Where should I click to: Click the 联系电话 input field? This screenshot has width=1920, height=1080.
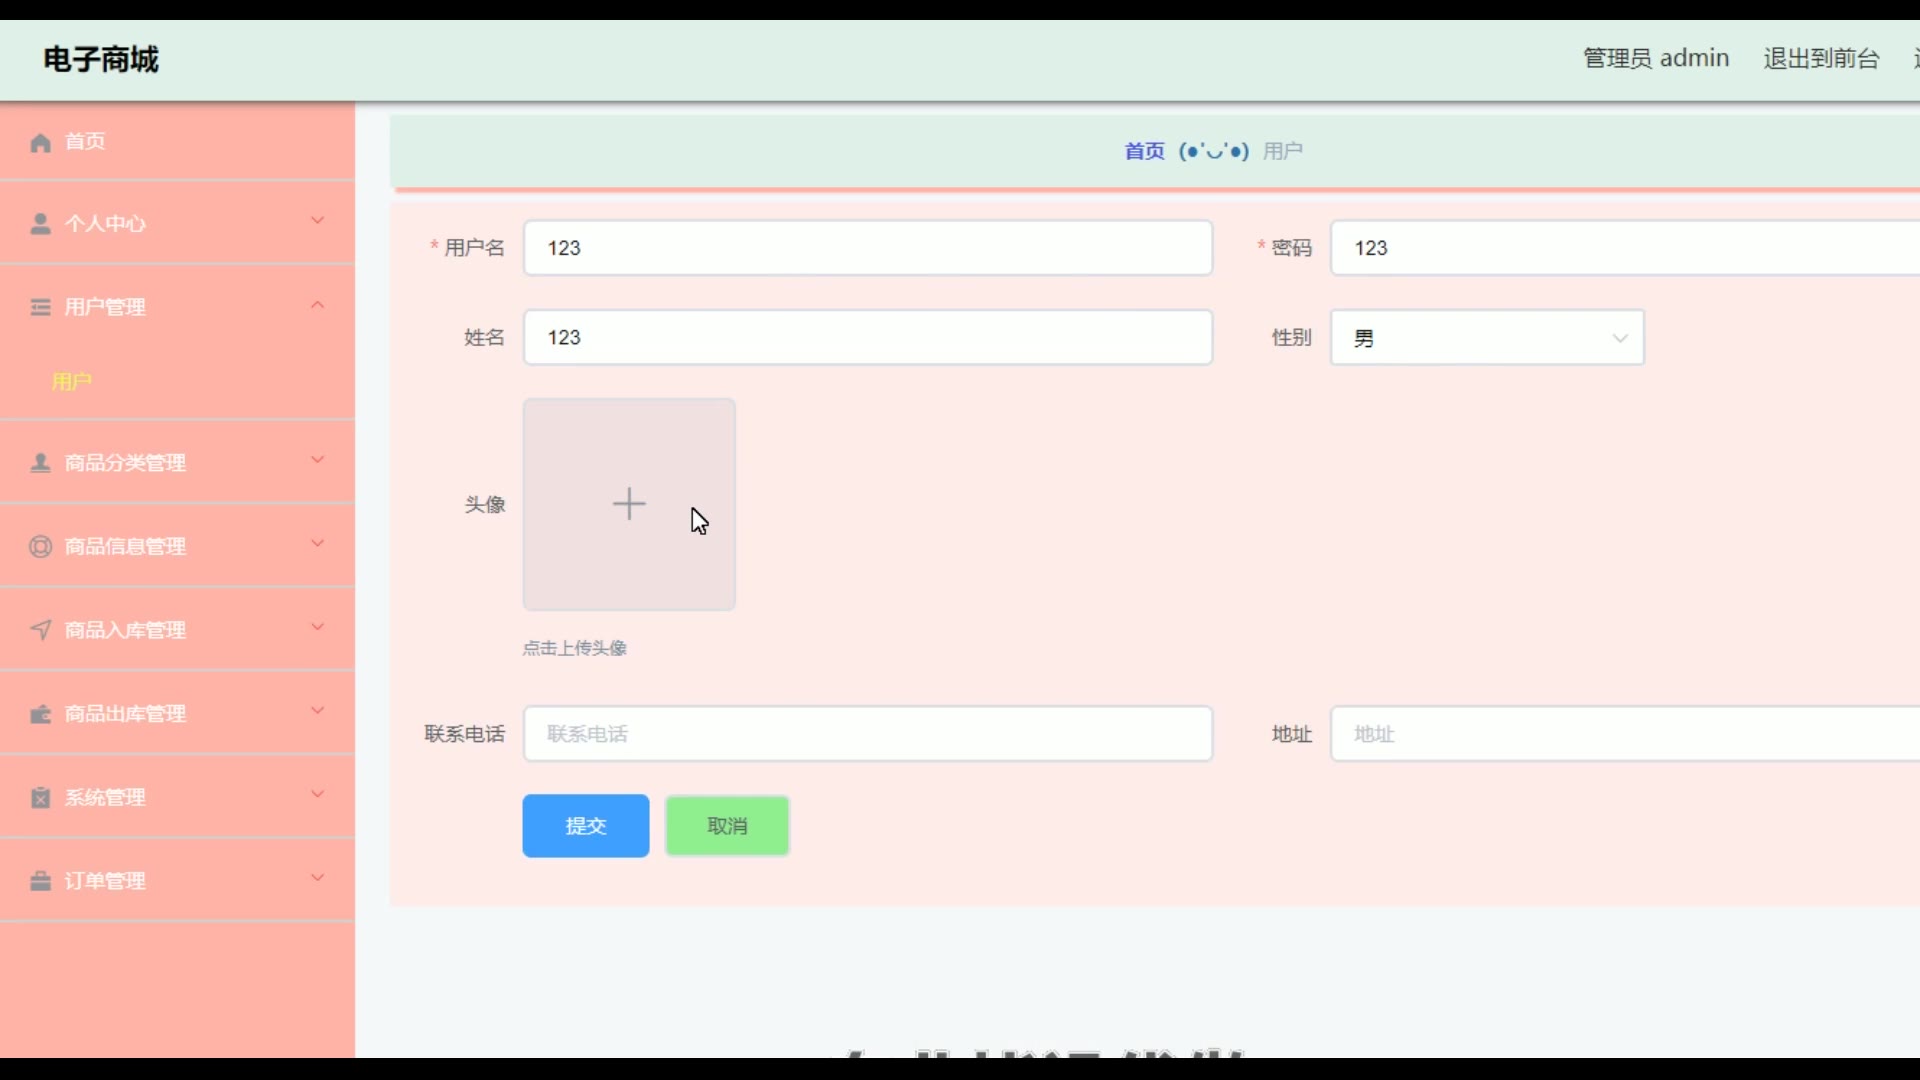coord(867,734)
